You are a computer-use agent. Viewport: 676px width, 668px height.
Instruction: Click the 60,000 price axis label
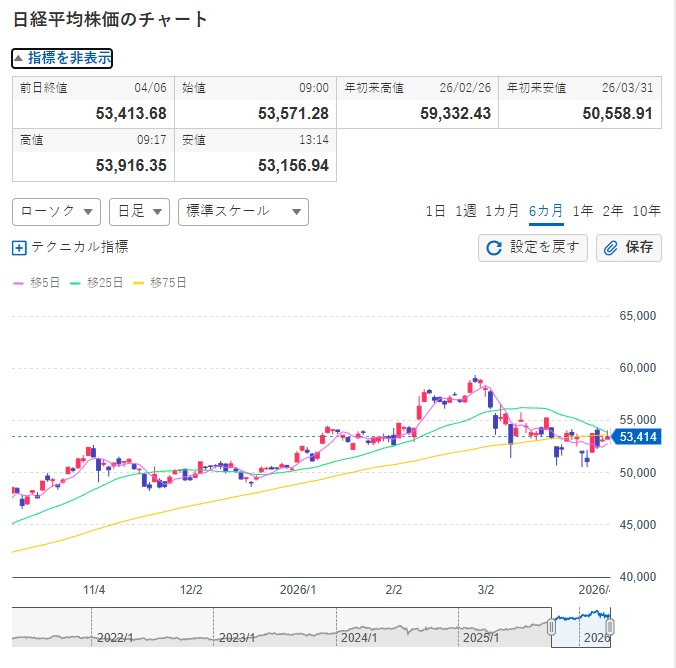pyautogui.click(x=638, y=368)
